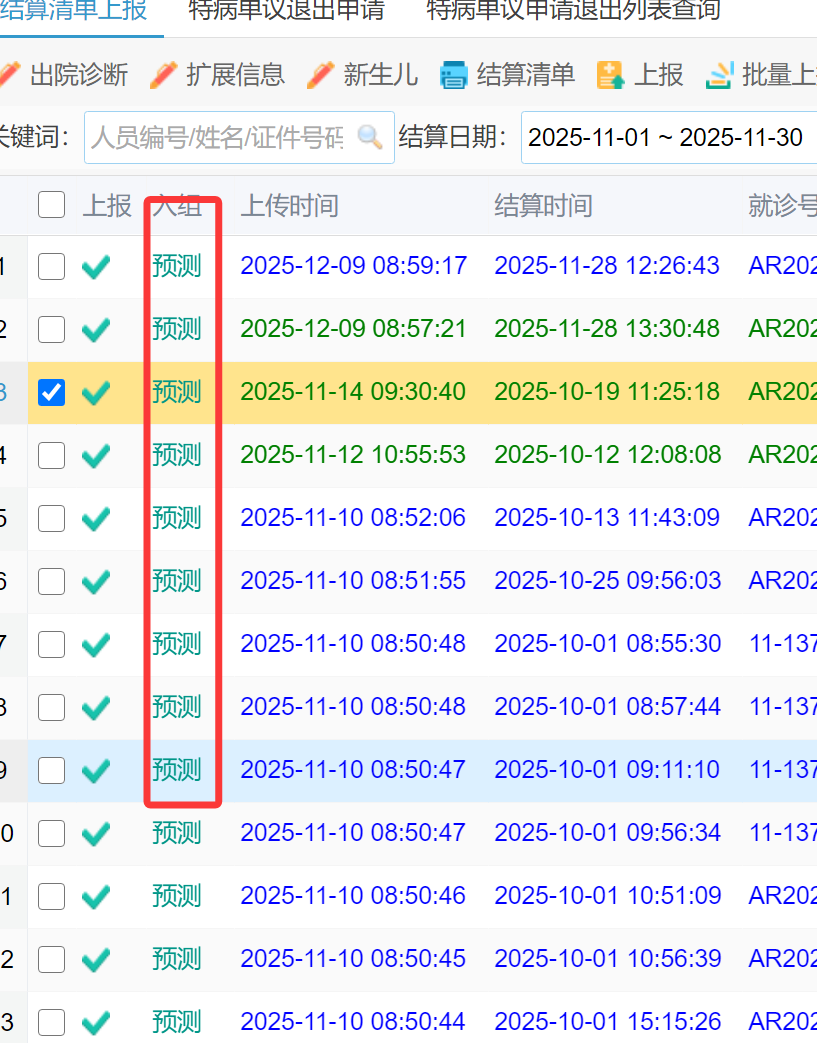This screenshot has height=1043, width=817.
Task: Click 预测 link in the first row
Action: coord(177,266)
